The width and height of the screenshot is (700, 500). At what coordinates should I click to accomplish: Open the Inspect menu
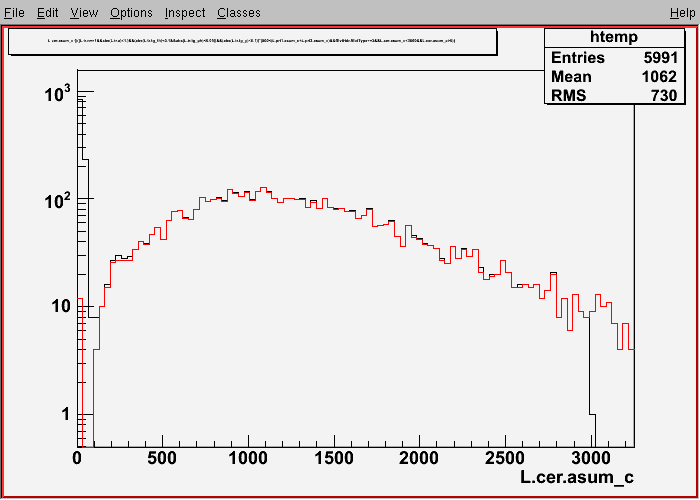185,13
